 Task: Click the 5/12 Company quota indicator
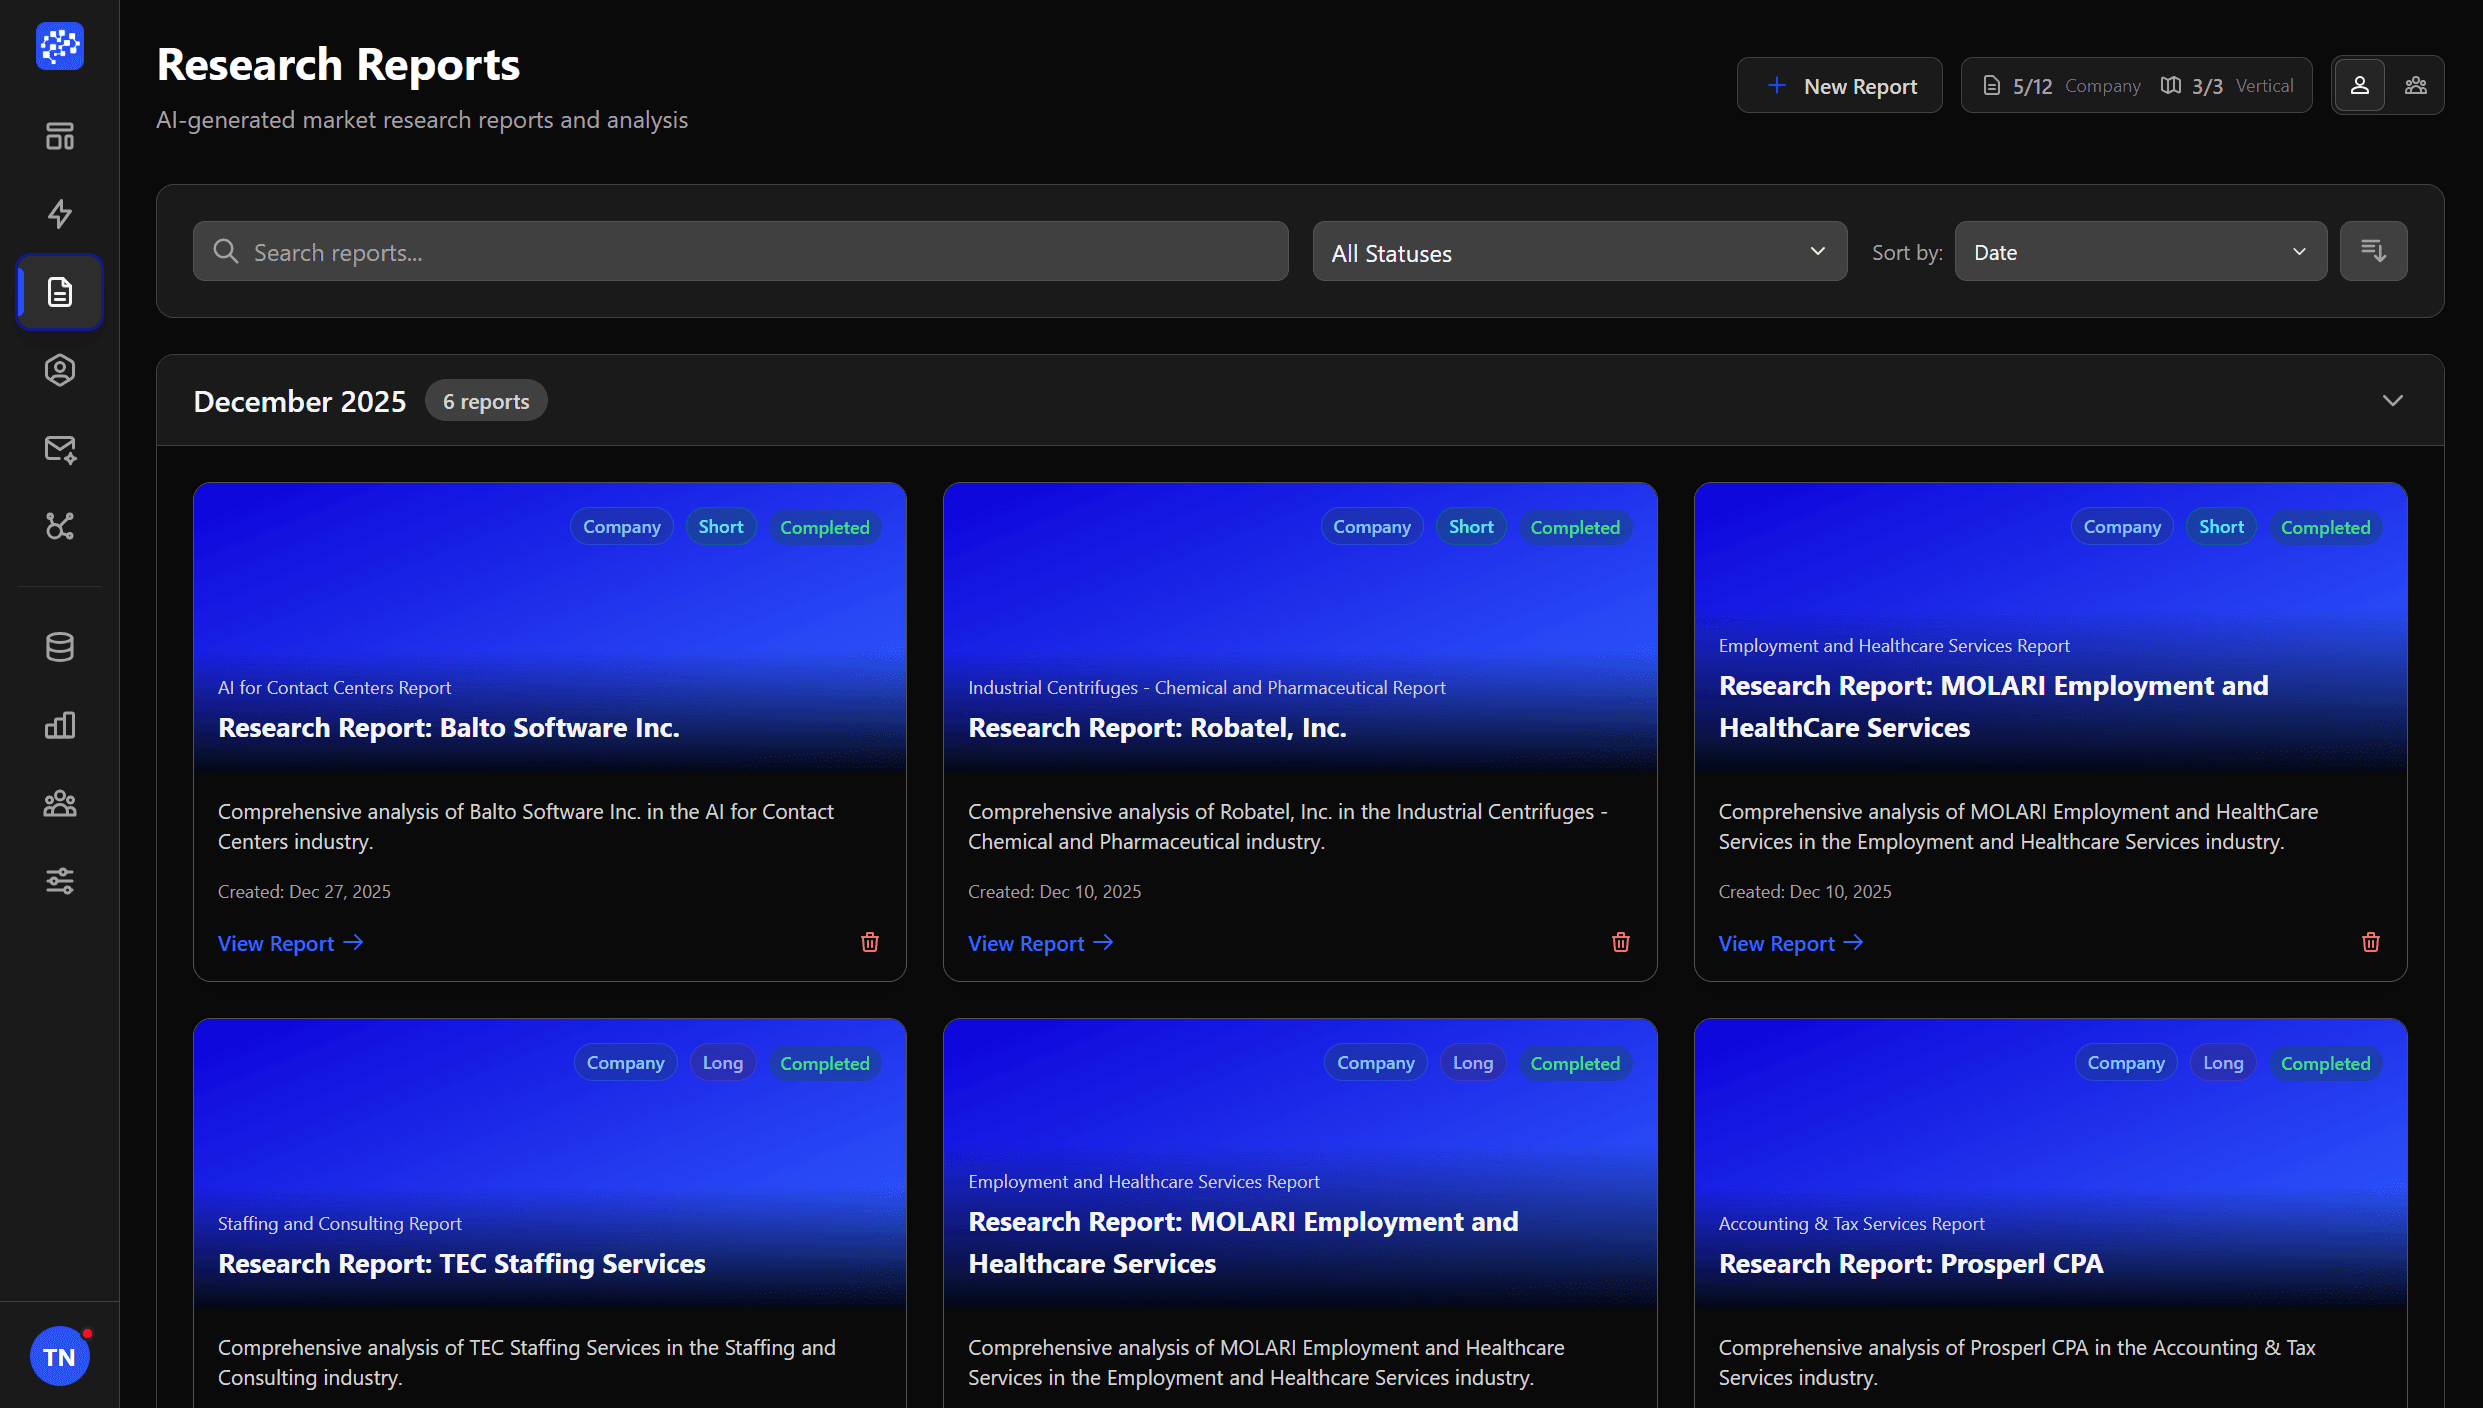(x=2061, y=86)
